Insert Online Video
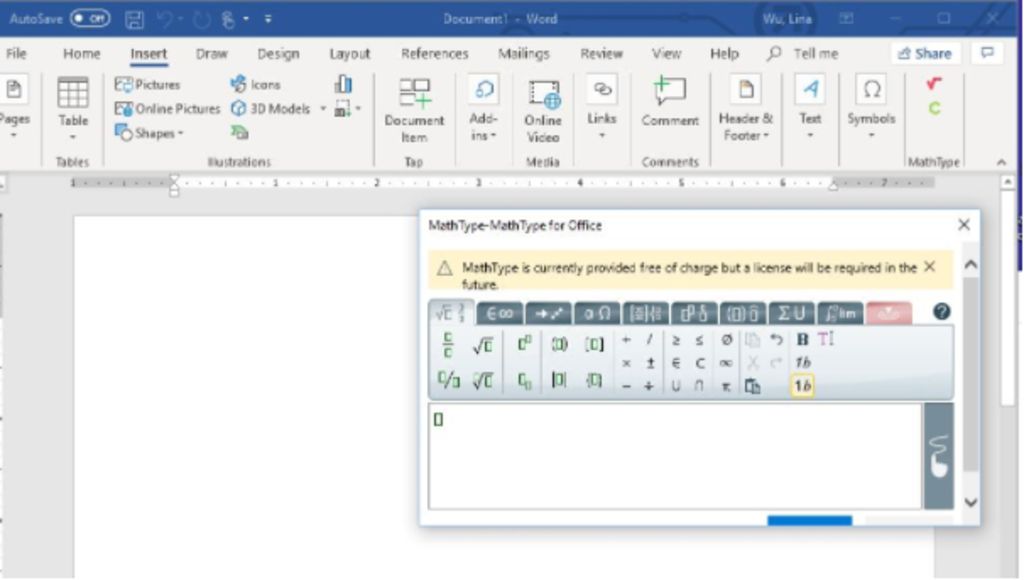The image size is (1024, 580). (543, 110)
